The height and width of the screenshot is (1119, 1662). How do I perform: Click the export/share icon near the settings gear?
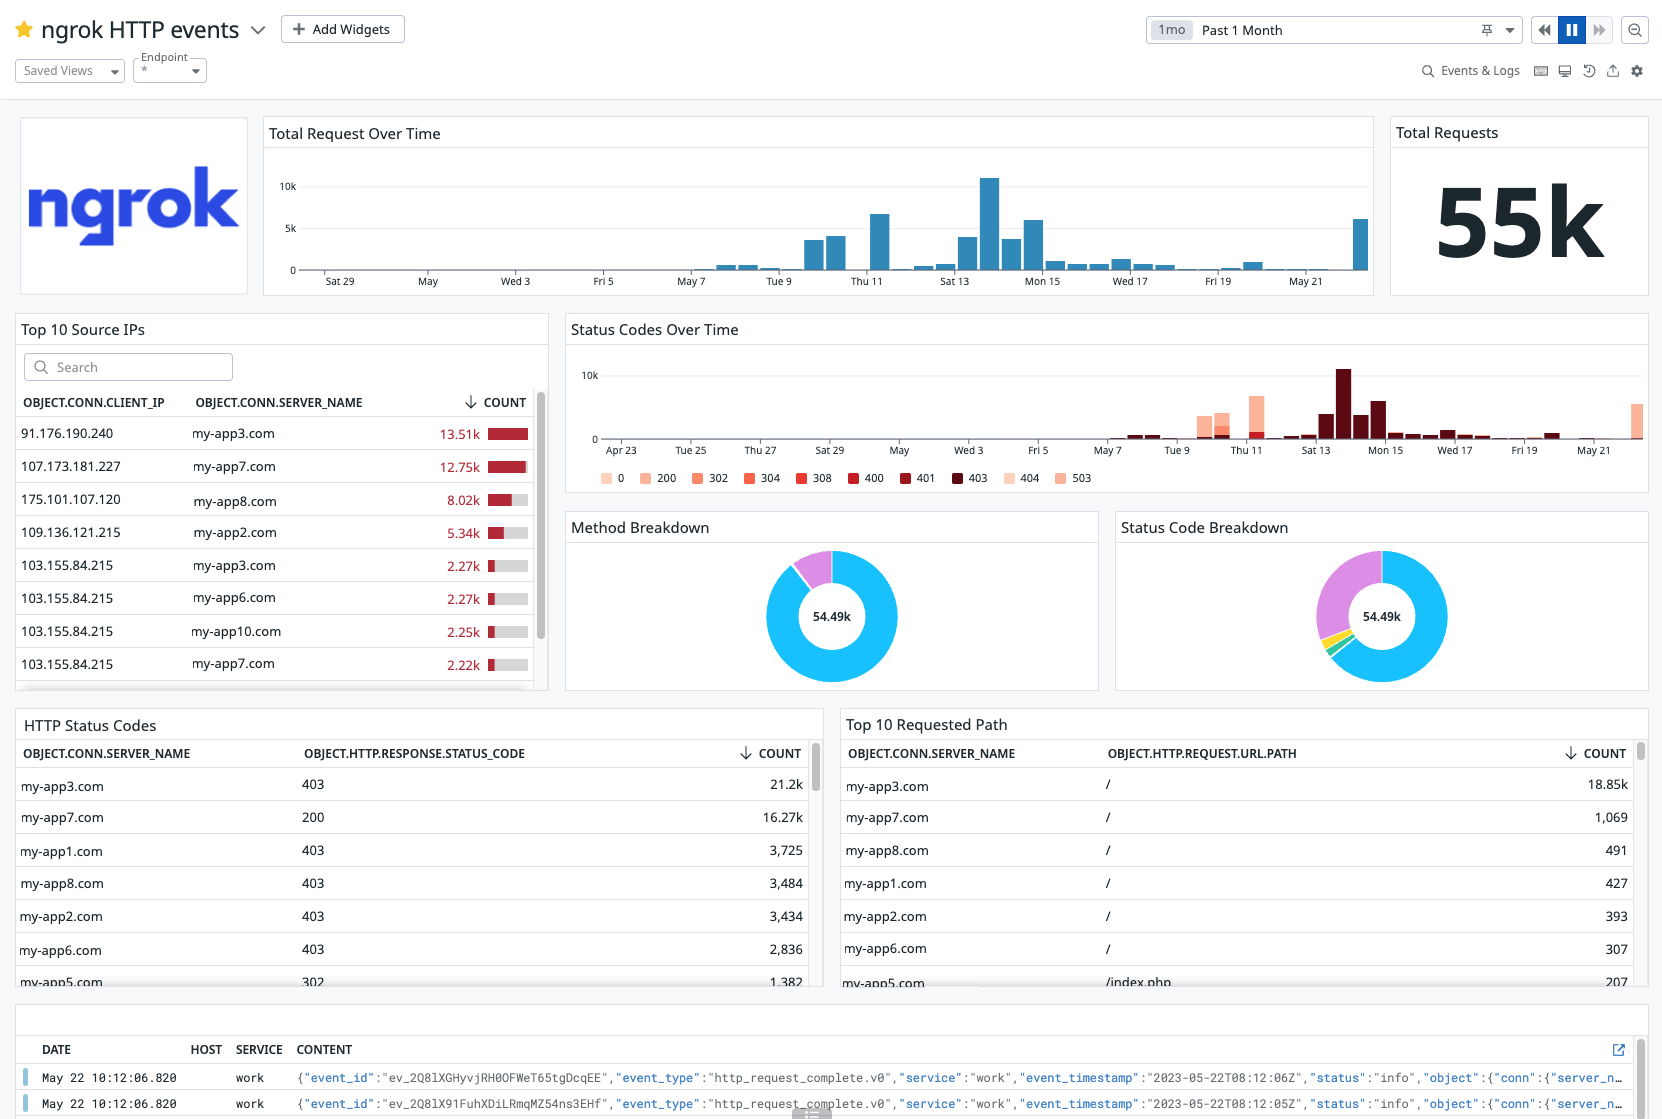coord(1613,71)
